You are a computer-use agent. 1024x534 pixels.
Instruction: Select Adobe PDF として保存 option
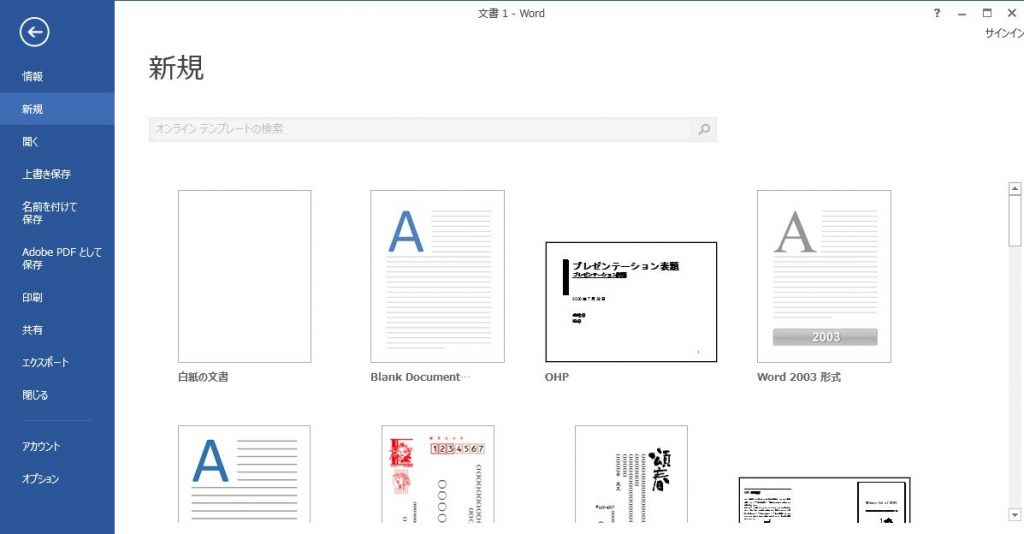pos(62,259)
